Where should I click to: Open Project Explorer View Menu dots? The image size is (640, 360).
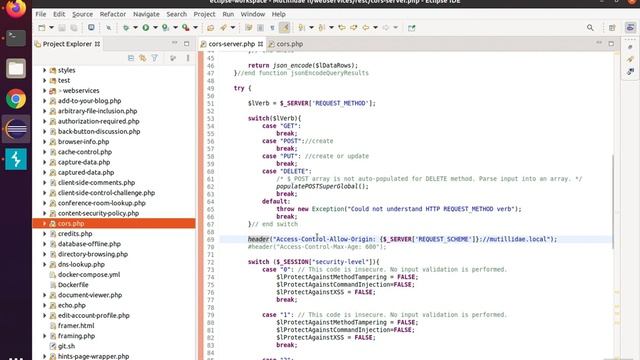tap(188, 58)
